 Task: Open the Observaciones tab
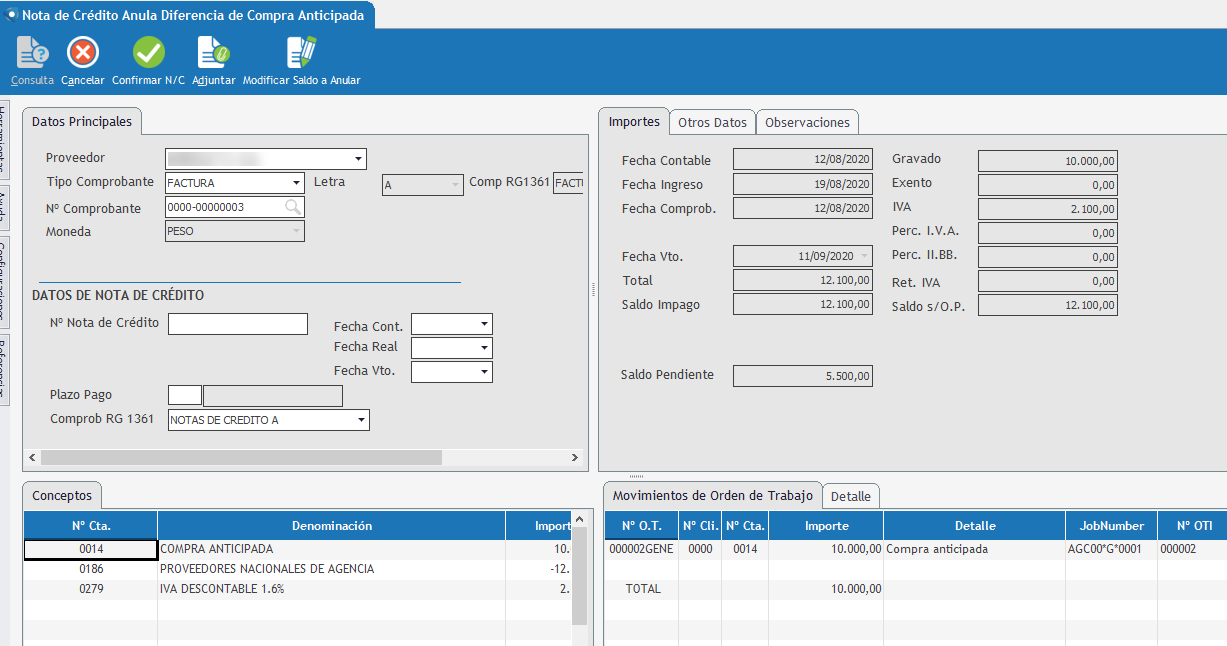807,122
